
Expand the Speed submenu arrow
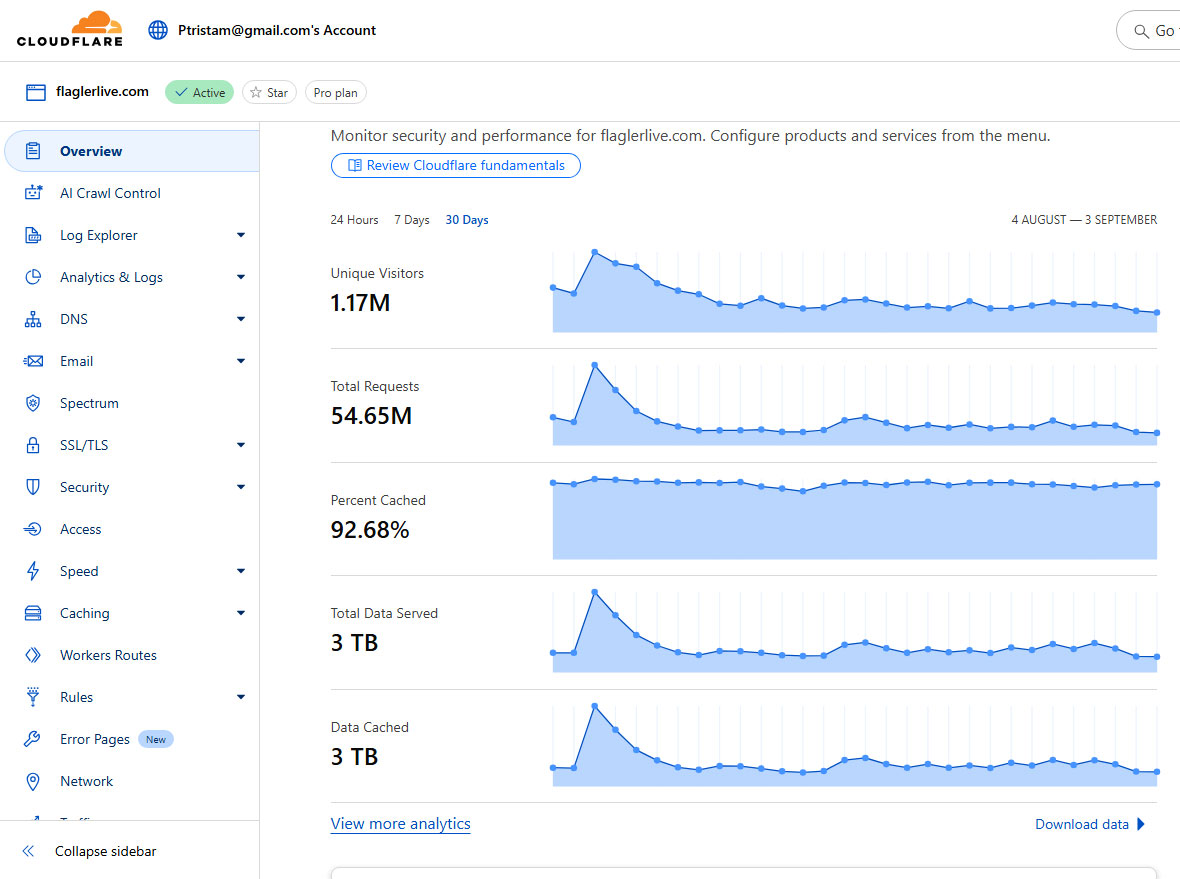[241, 571]
